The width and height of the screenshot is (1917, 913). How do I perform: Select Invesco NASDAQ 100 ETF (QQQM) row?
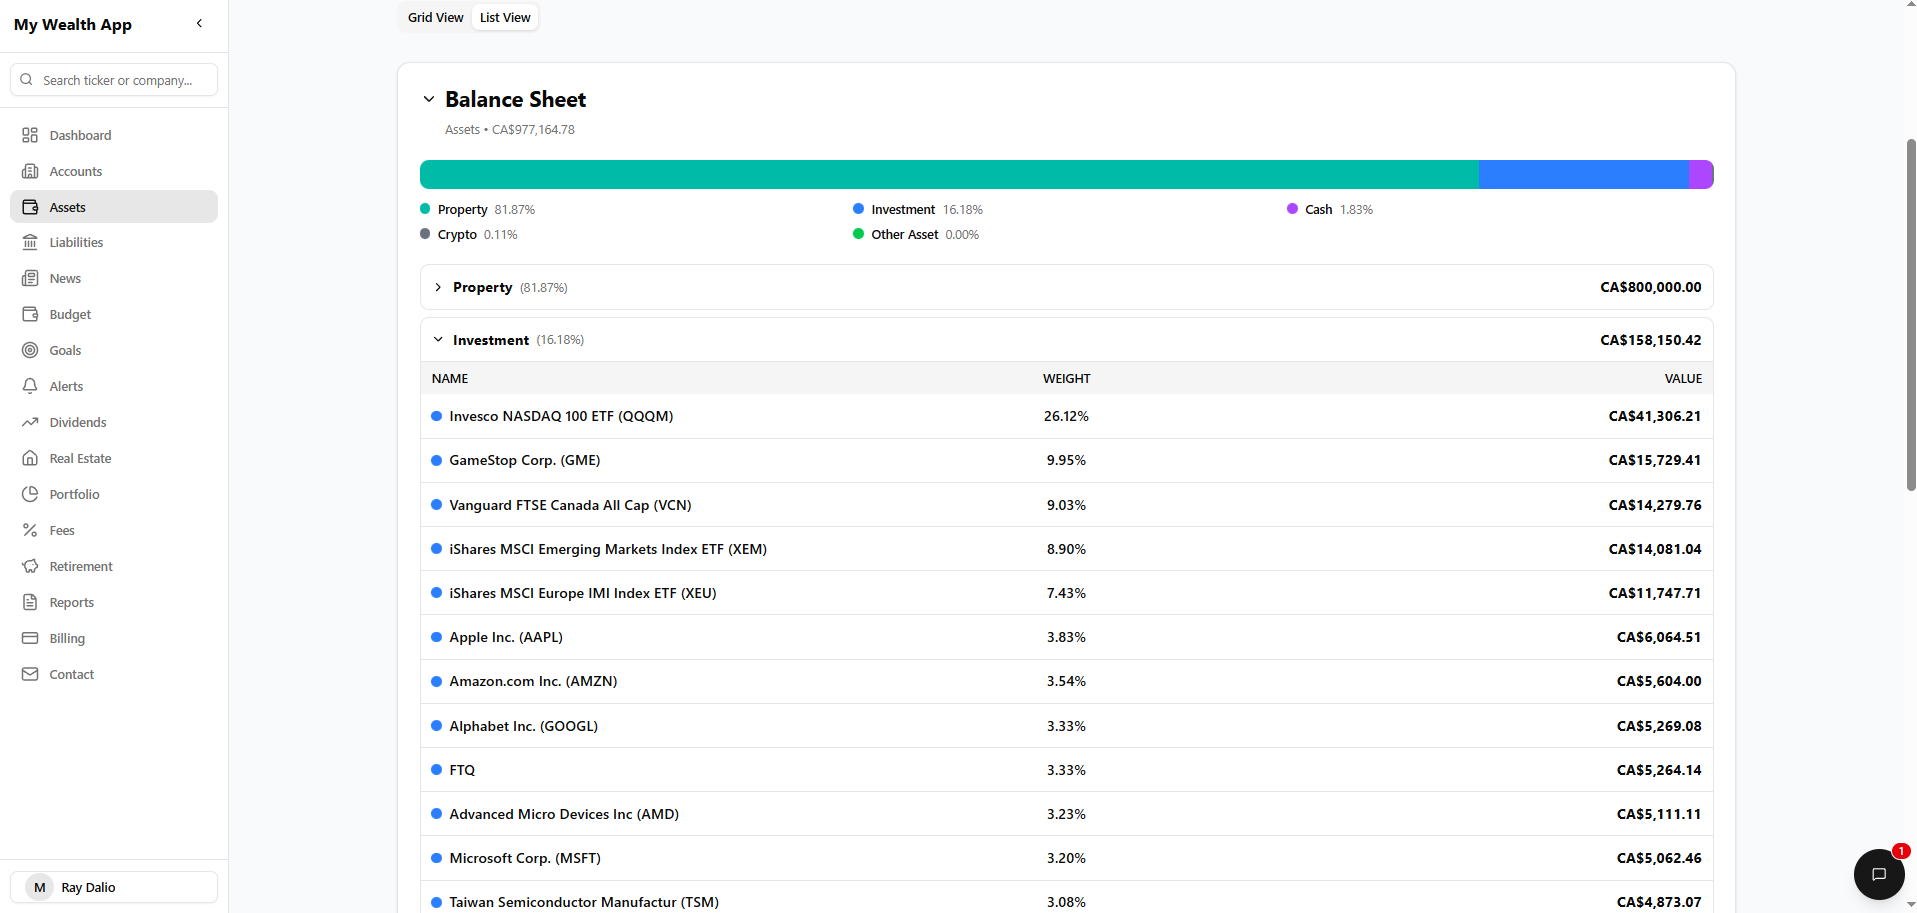coord(1067,416)
